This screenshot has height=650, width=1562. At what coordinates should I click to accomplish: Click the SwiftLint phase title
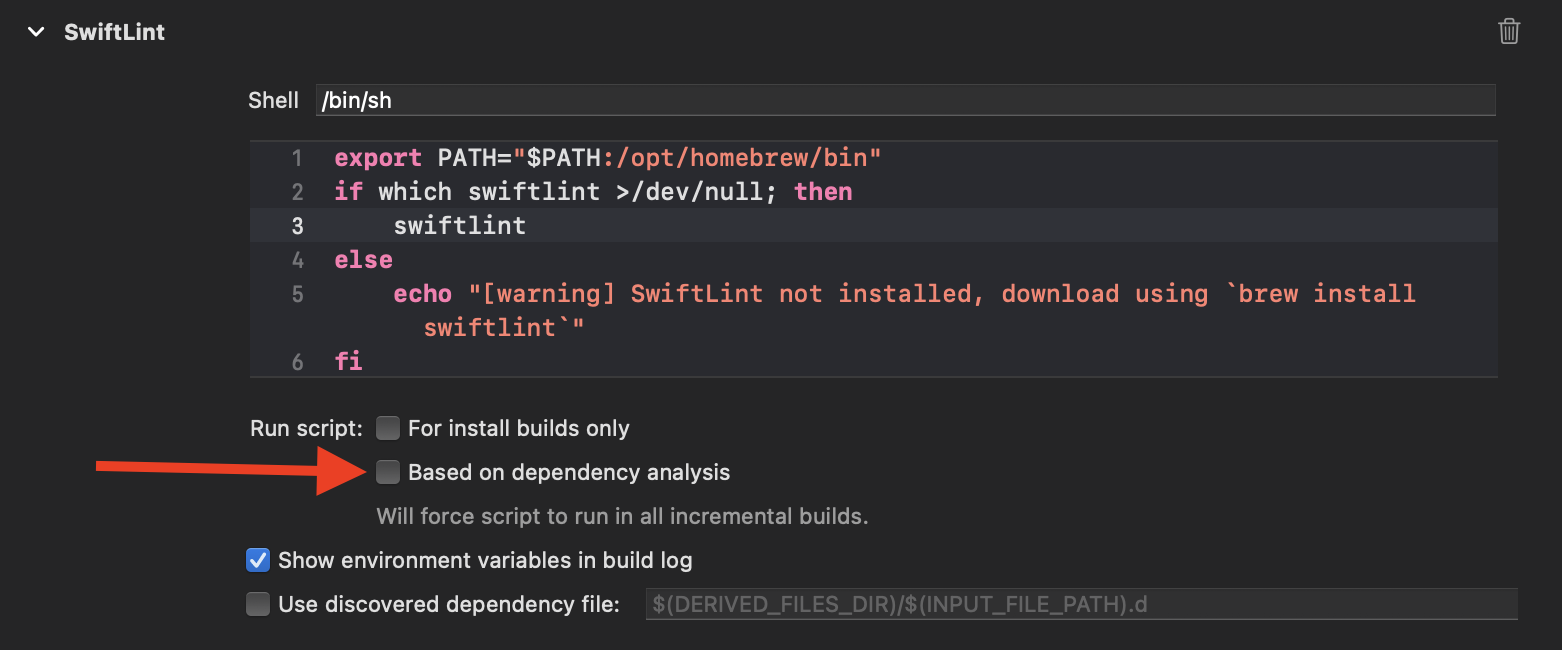[114, 32]
